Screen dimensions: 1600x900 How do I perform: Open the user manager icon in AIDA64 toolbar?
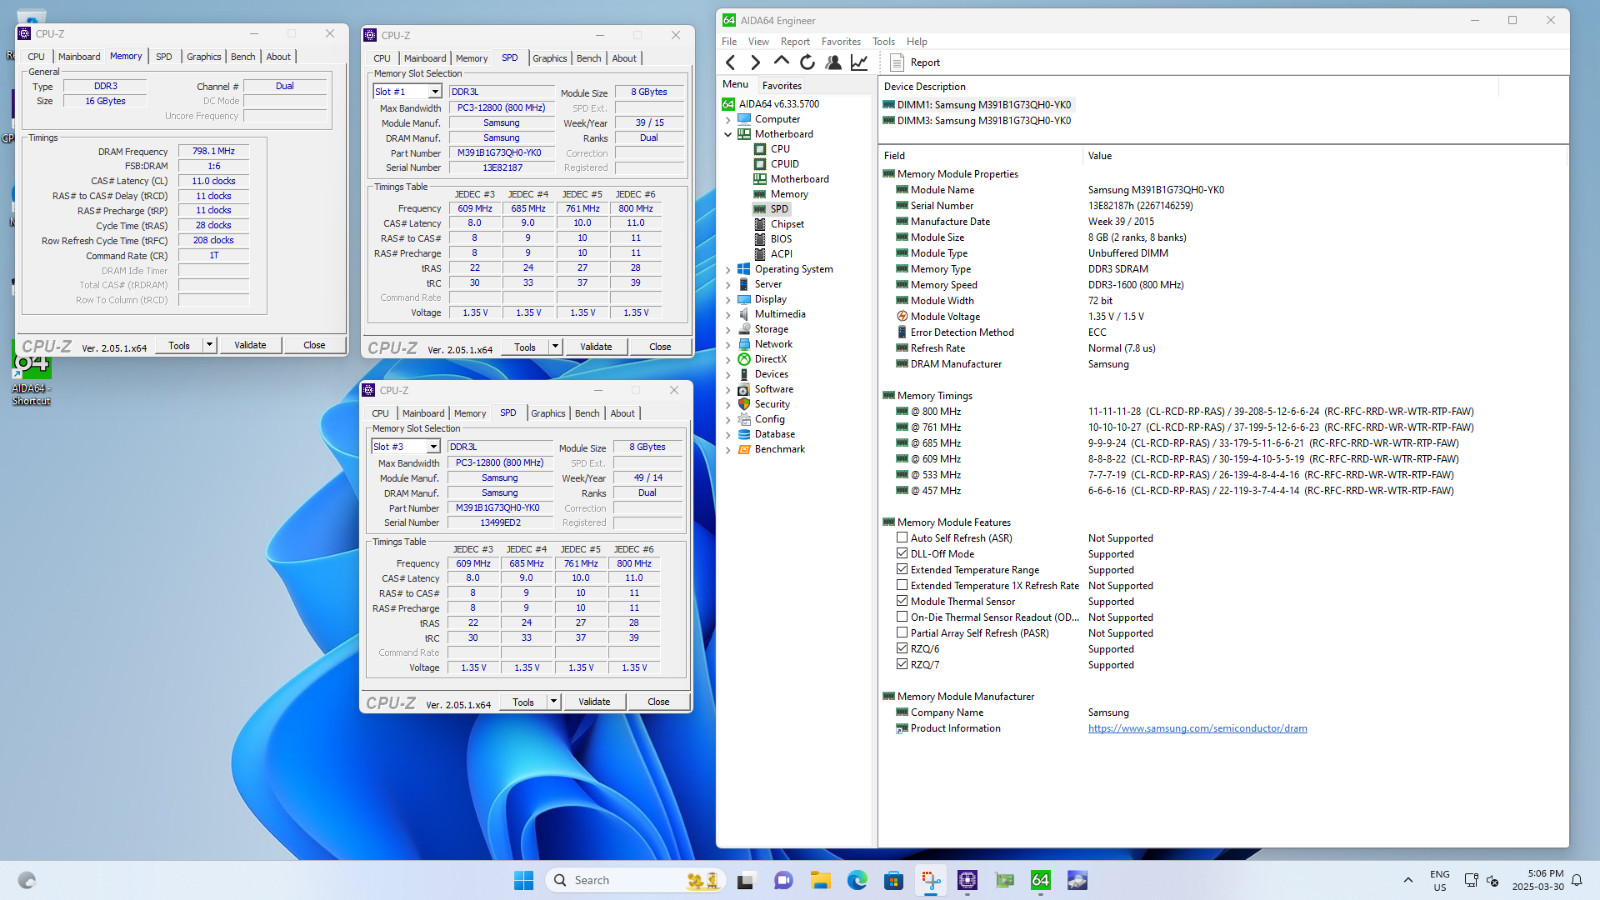[x=833, y=62]
